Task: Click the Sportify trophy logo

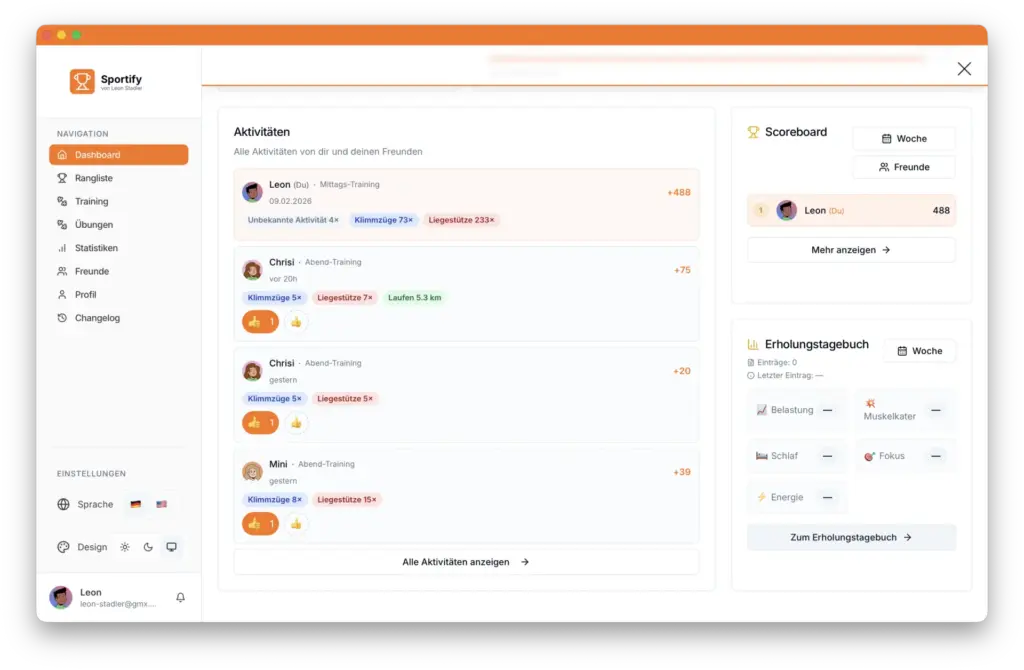Action: (x=82, y=82)
